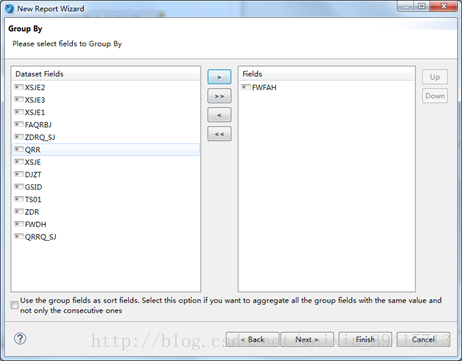
Task: Move field down with Down button
Action: [435, 96]
